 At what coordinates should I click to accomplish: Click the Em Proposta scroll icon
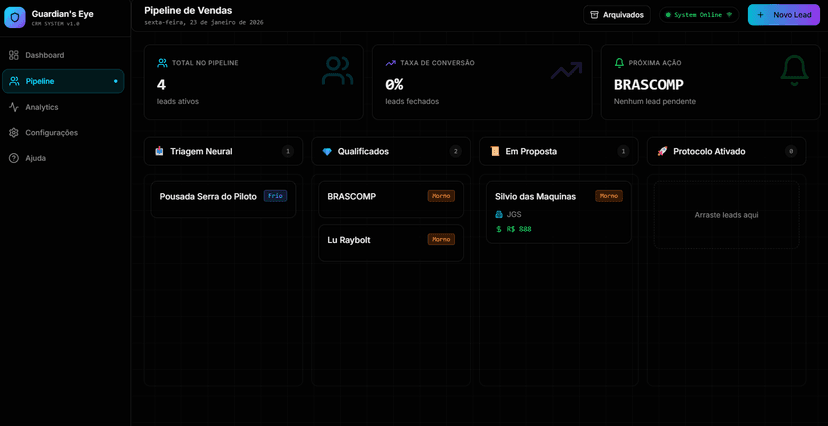[x=495, y=152]
